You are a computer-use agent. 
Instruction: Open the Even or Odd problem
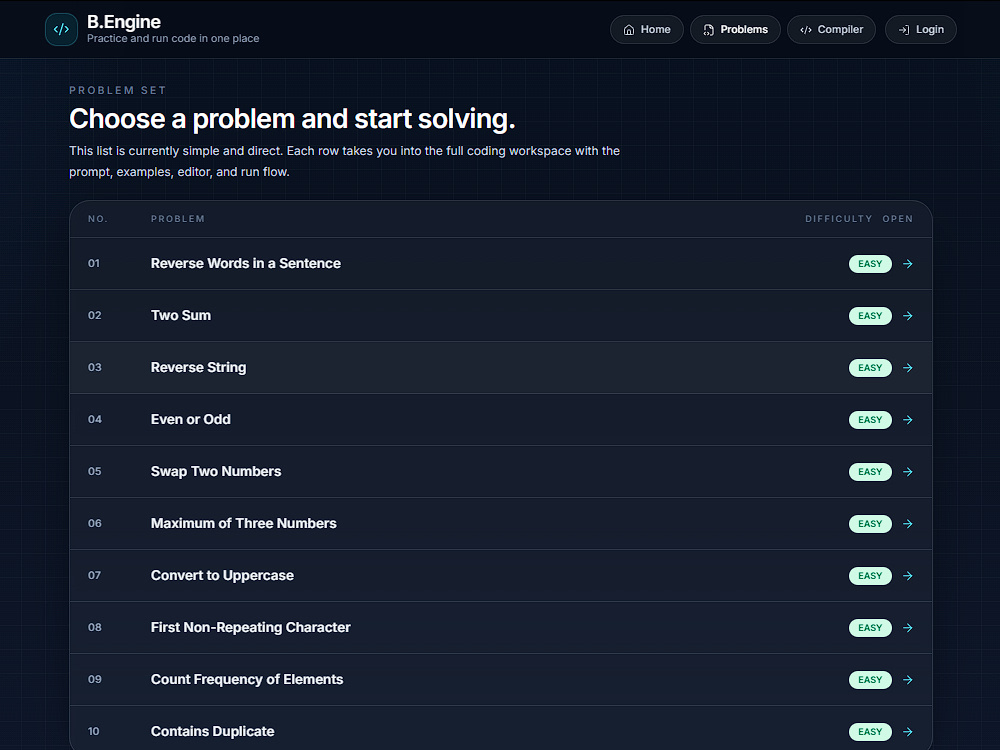click(191, 419)
